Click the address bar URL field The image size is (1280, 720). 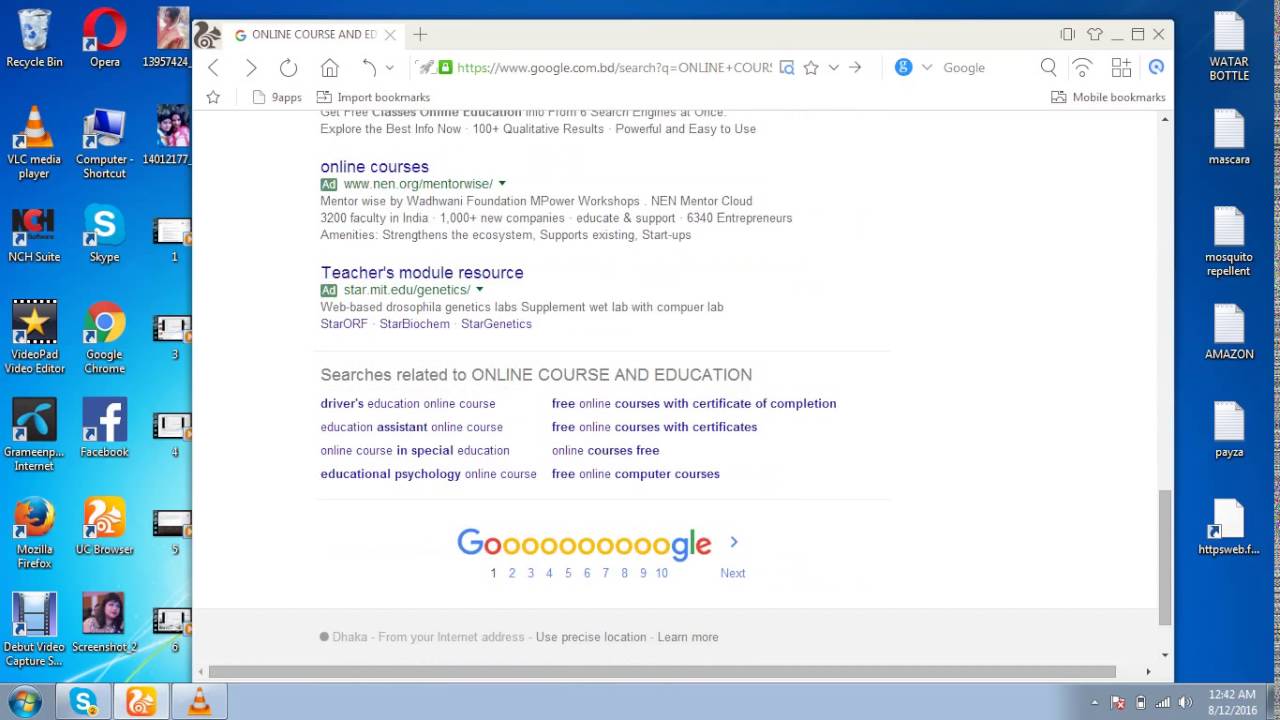pos(613,67)
